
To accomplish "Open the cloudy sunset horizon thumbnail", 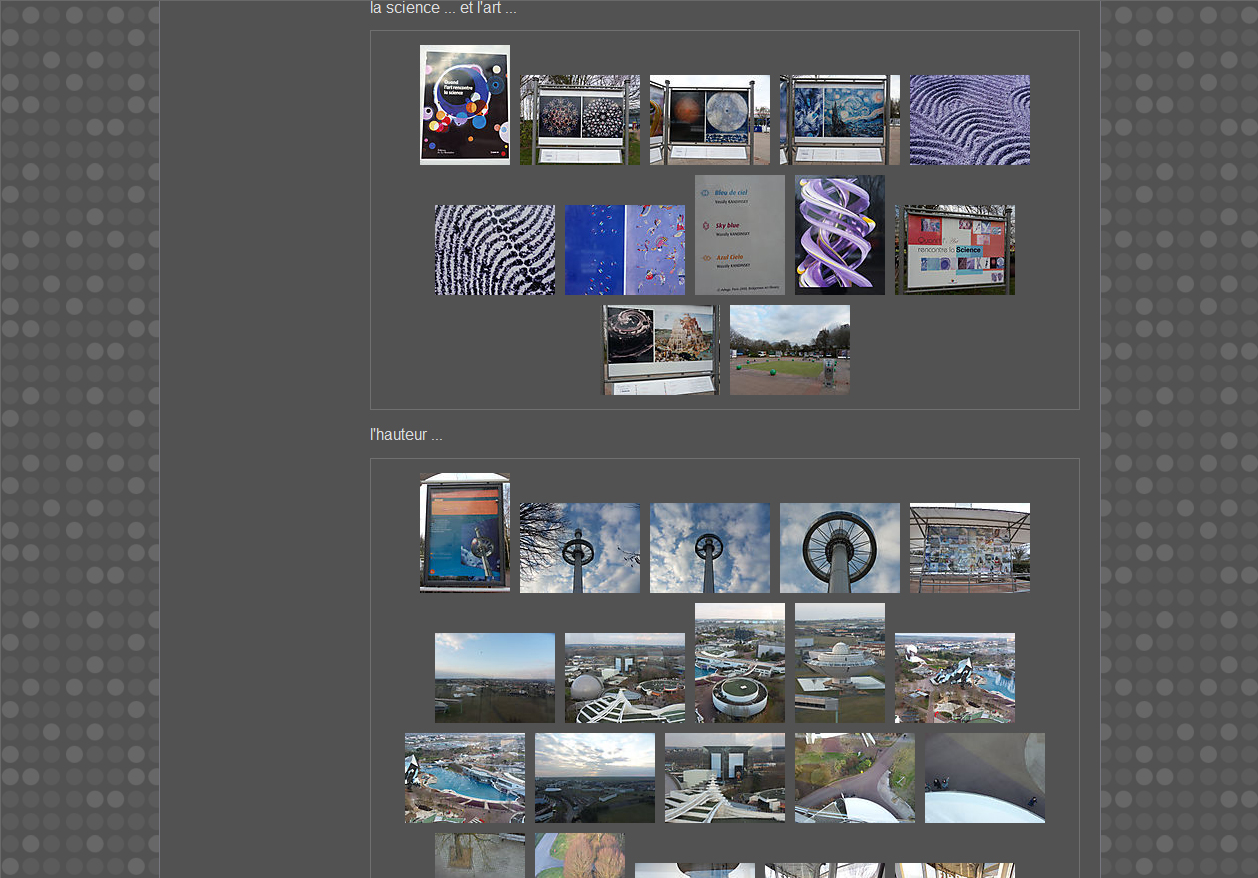I will pos(594,778).
